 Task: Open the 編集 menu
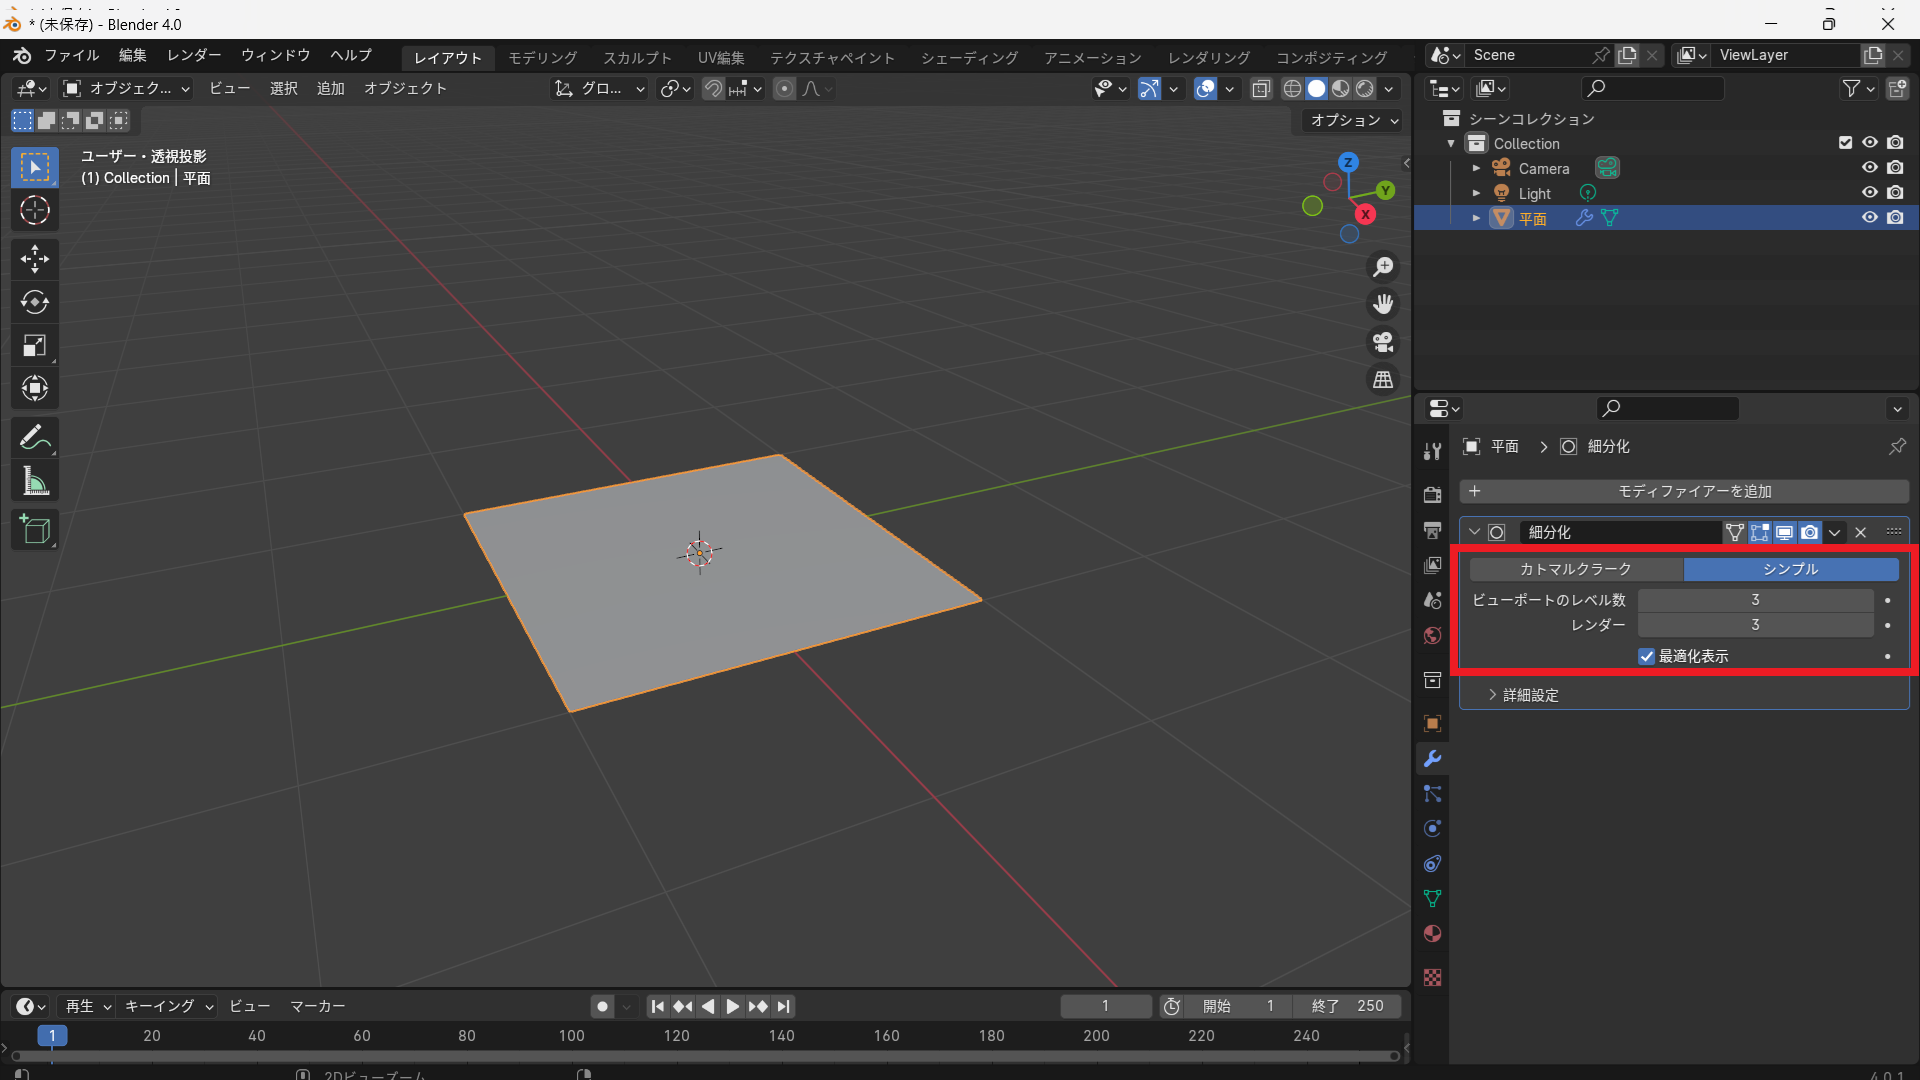(132, 56)
